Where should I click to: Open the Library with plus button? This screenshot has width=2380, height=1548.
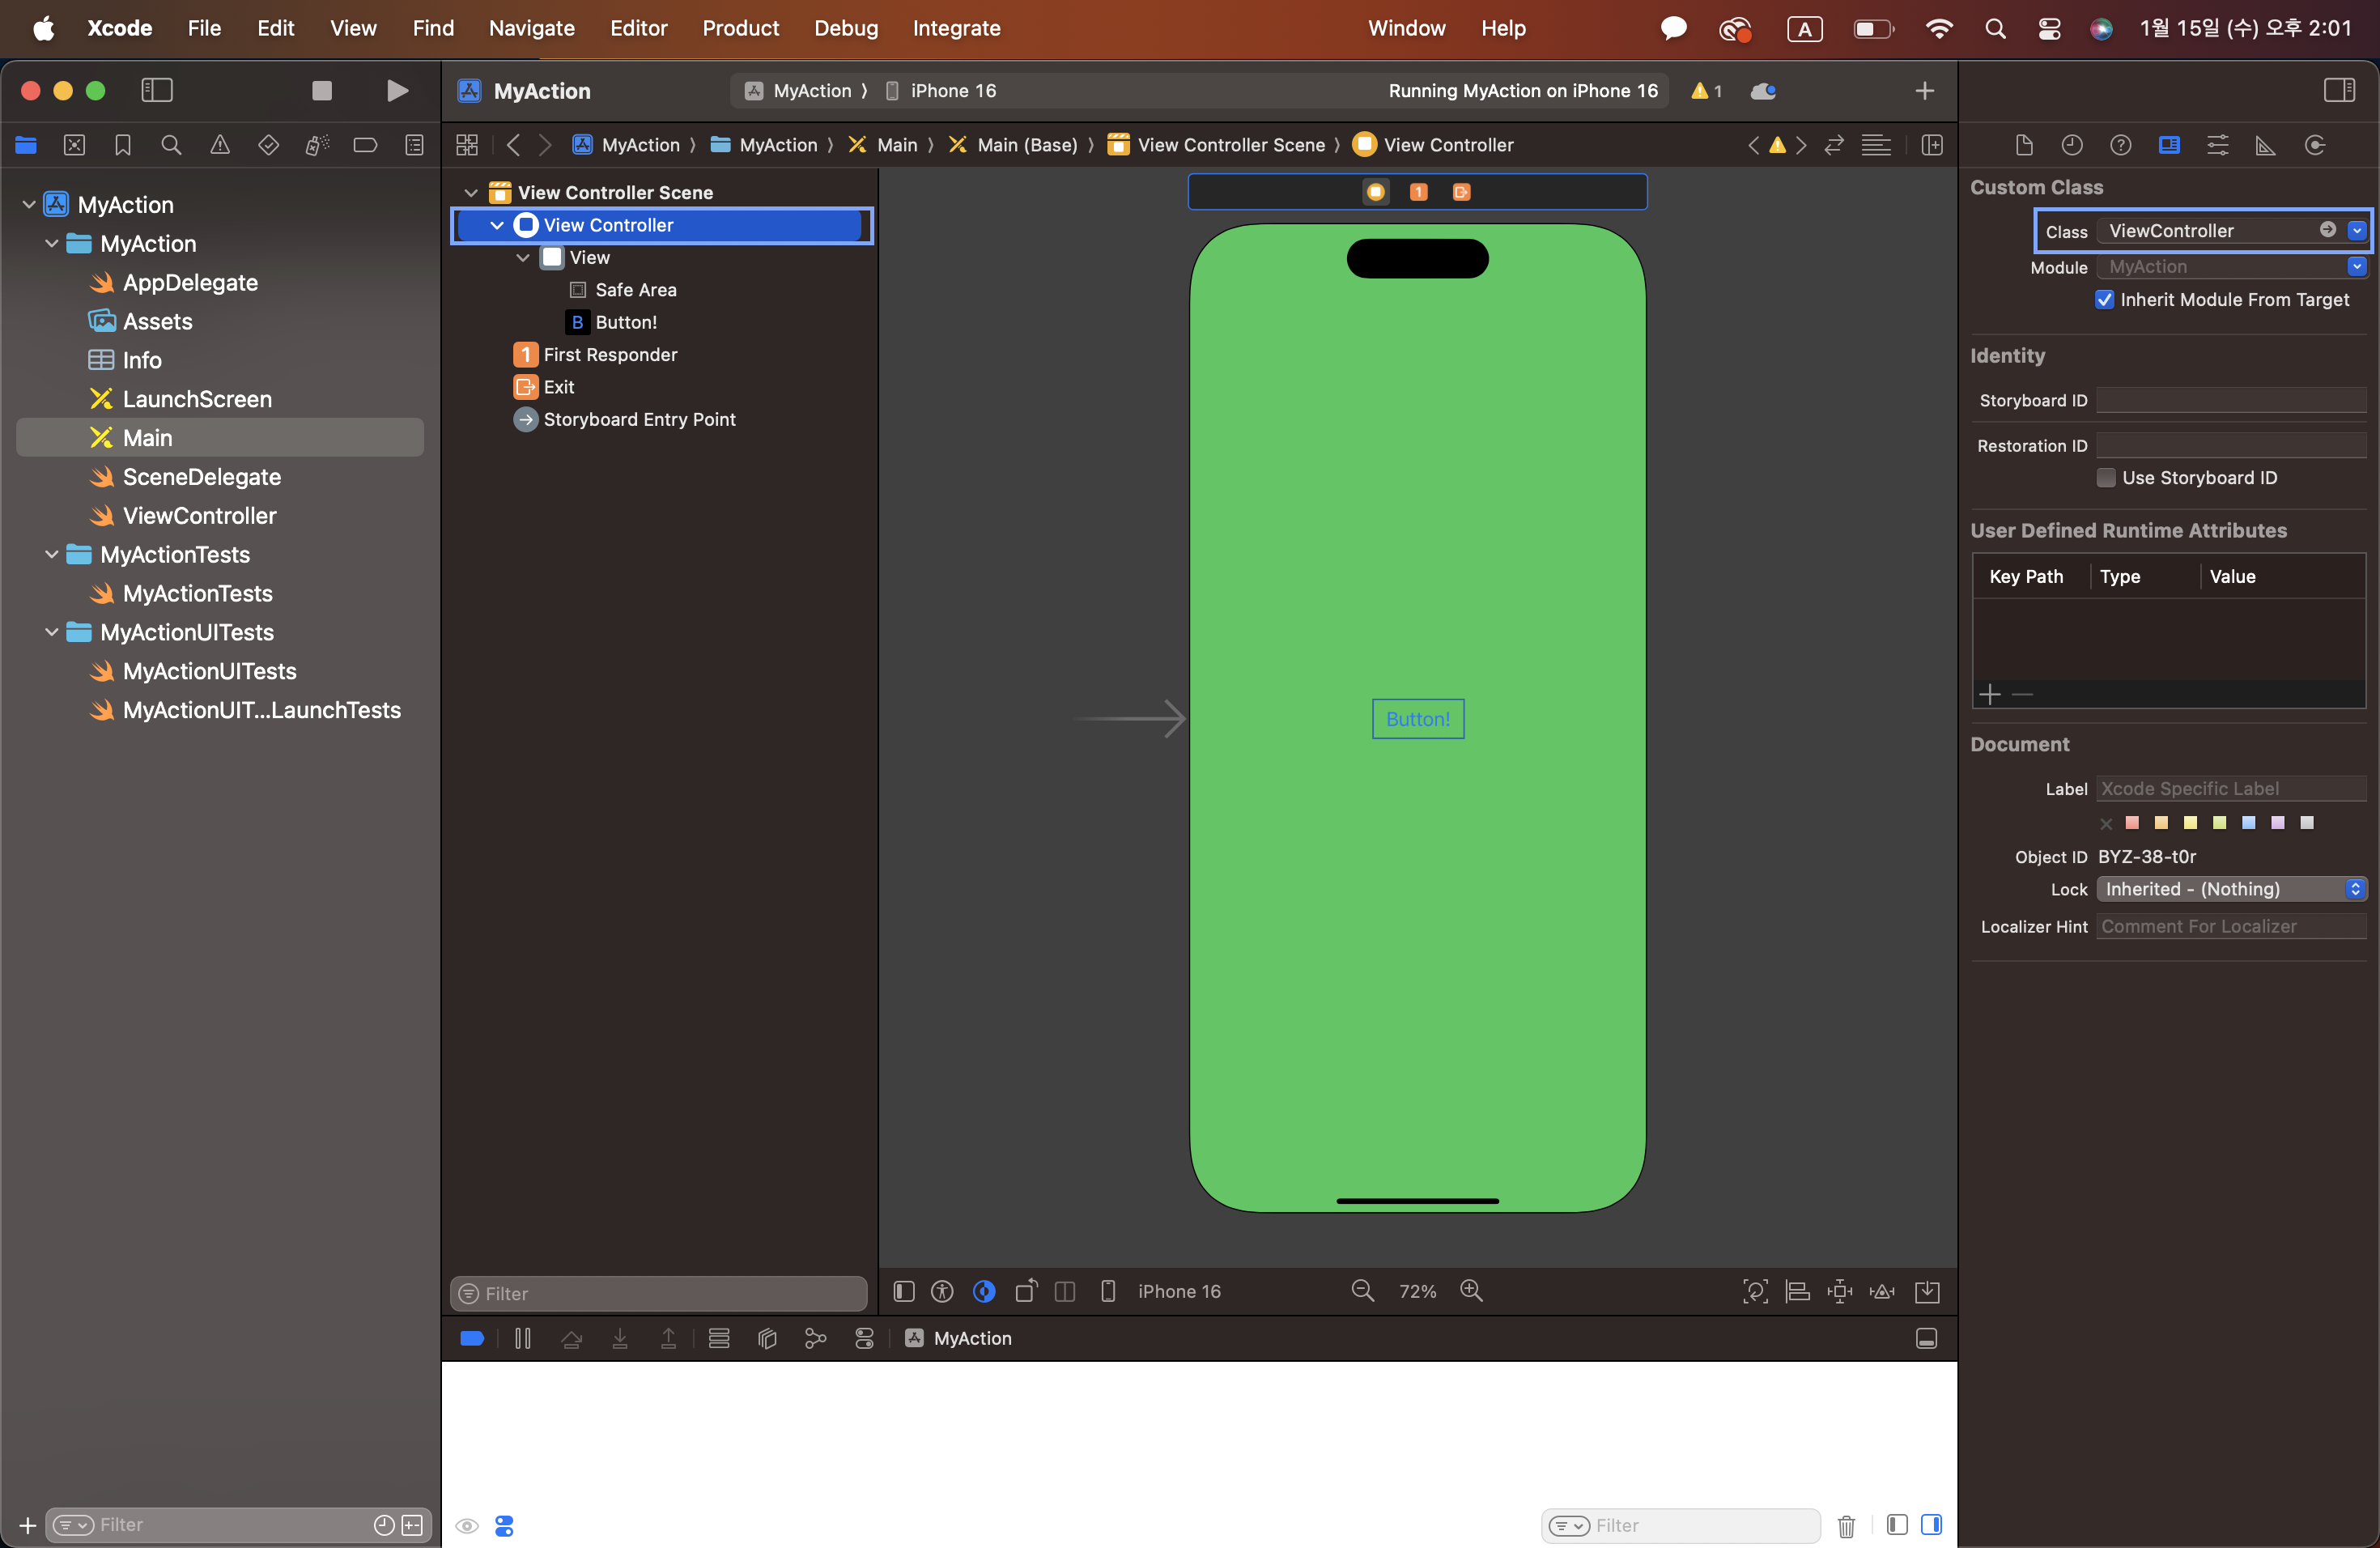(x=1924, y=91)
